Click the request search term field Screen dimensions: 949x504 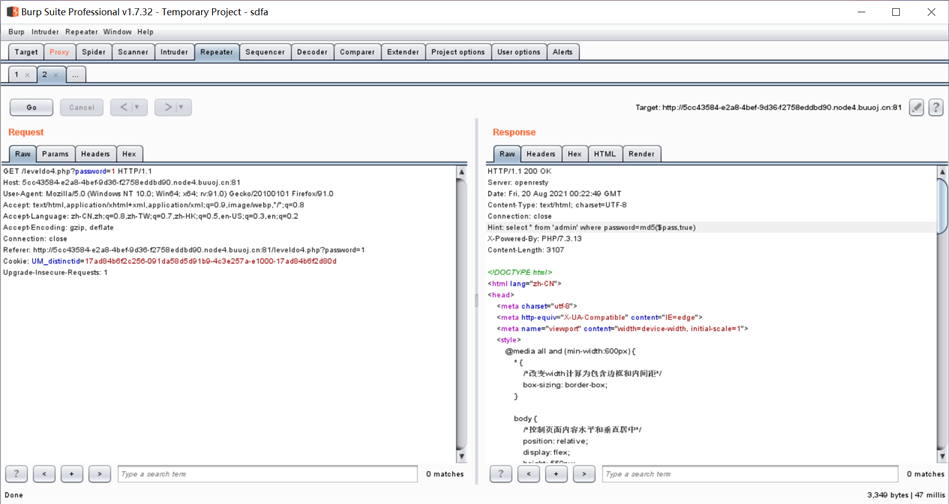coord(268,474)
